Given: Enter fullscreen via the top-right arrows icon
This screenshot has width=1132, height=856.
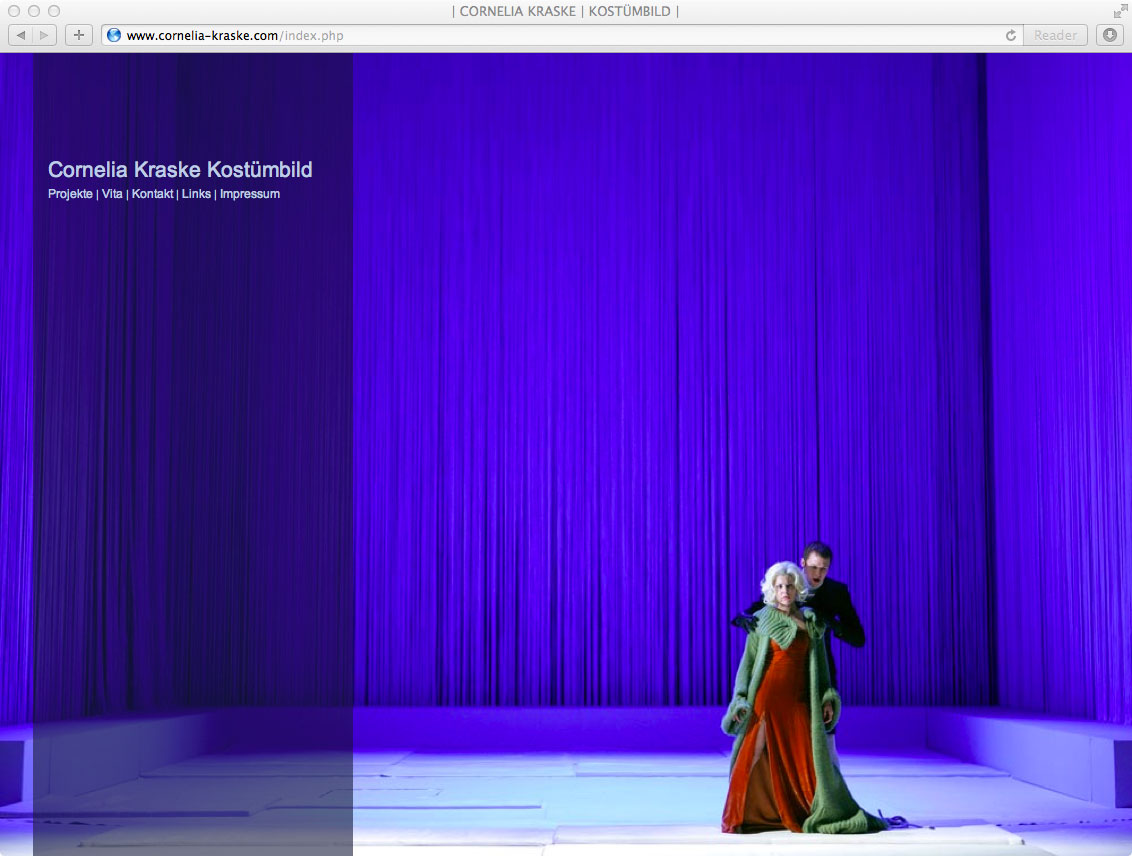Looking at the screenshot, I should (x=1119, y=12).
